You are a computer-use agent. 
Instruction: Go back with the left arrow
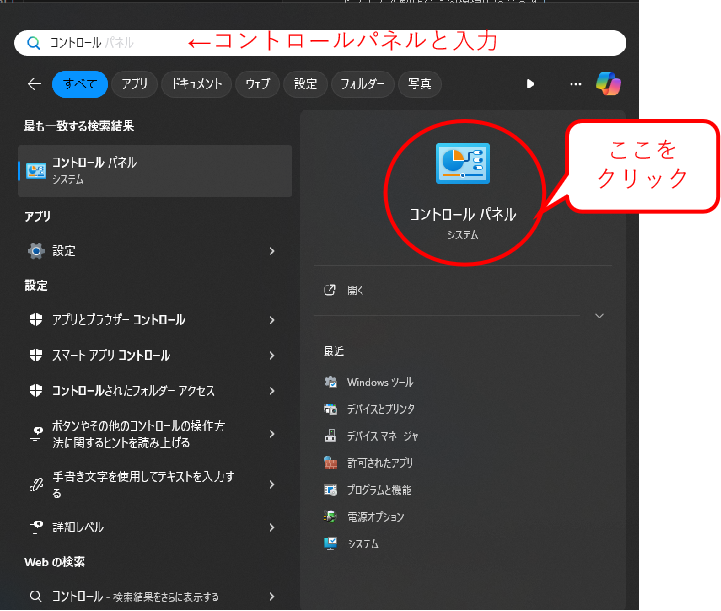pos(34,84)
